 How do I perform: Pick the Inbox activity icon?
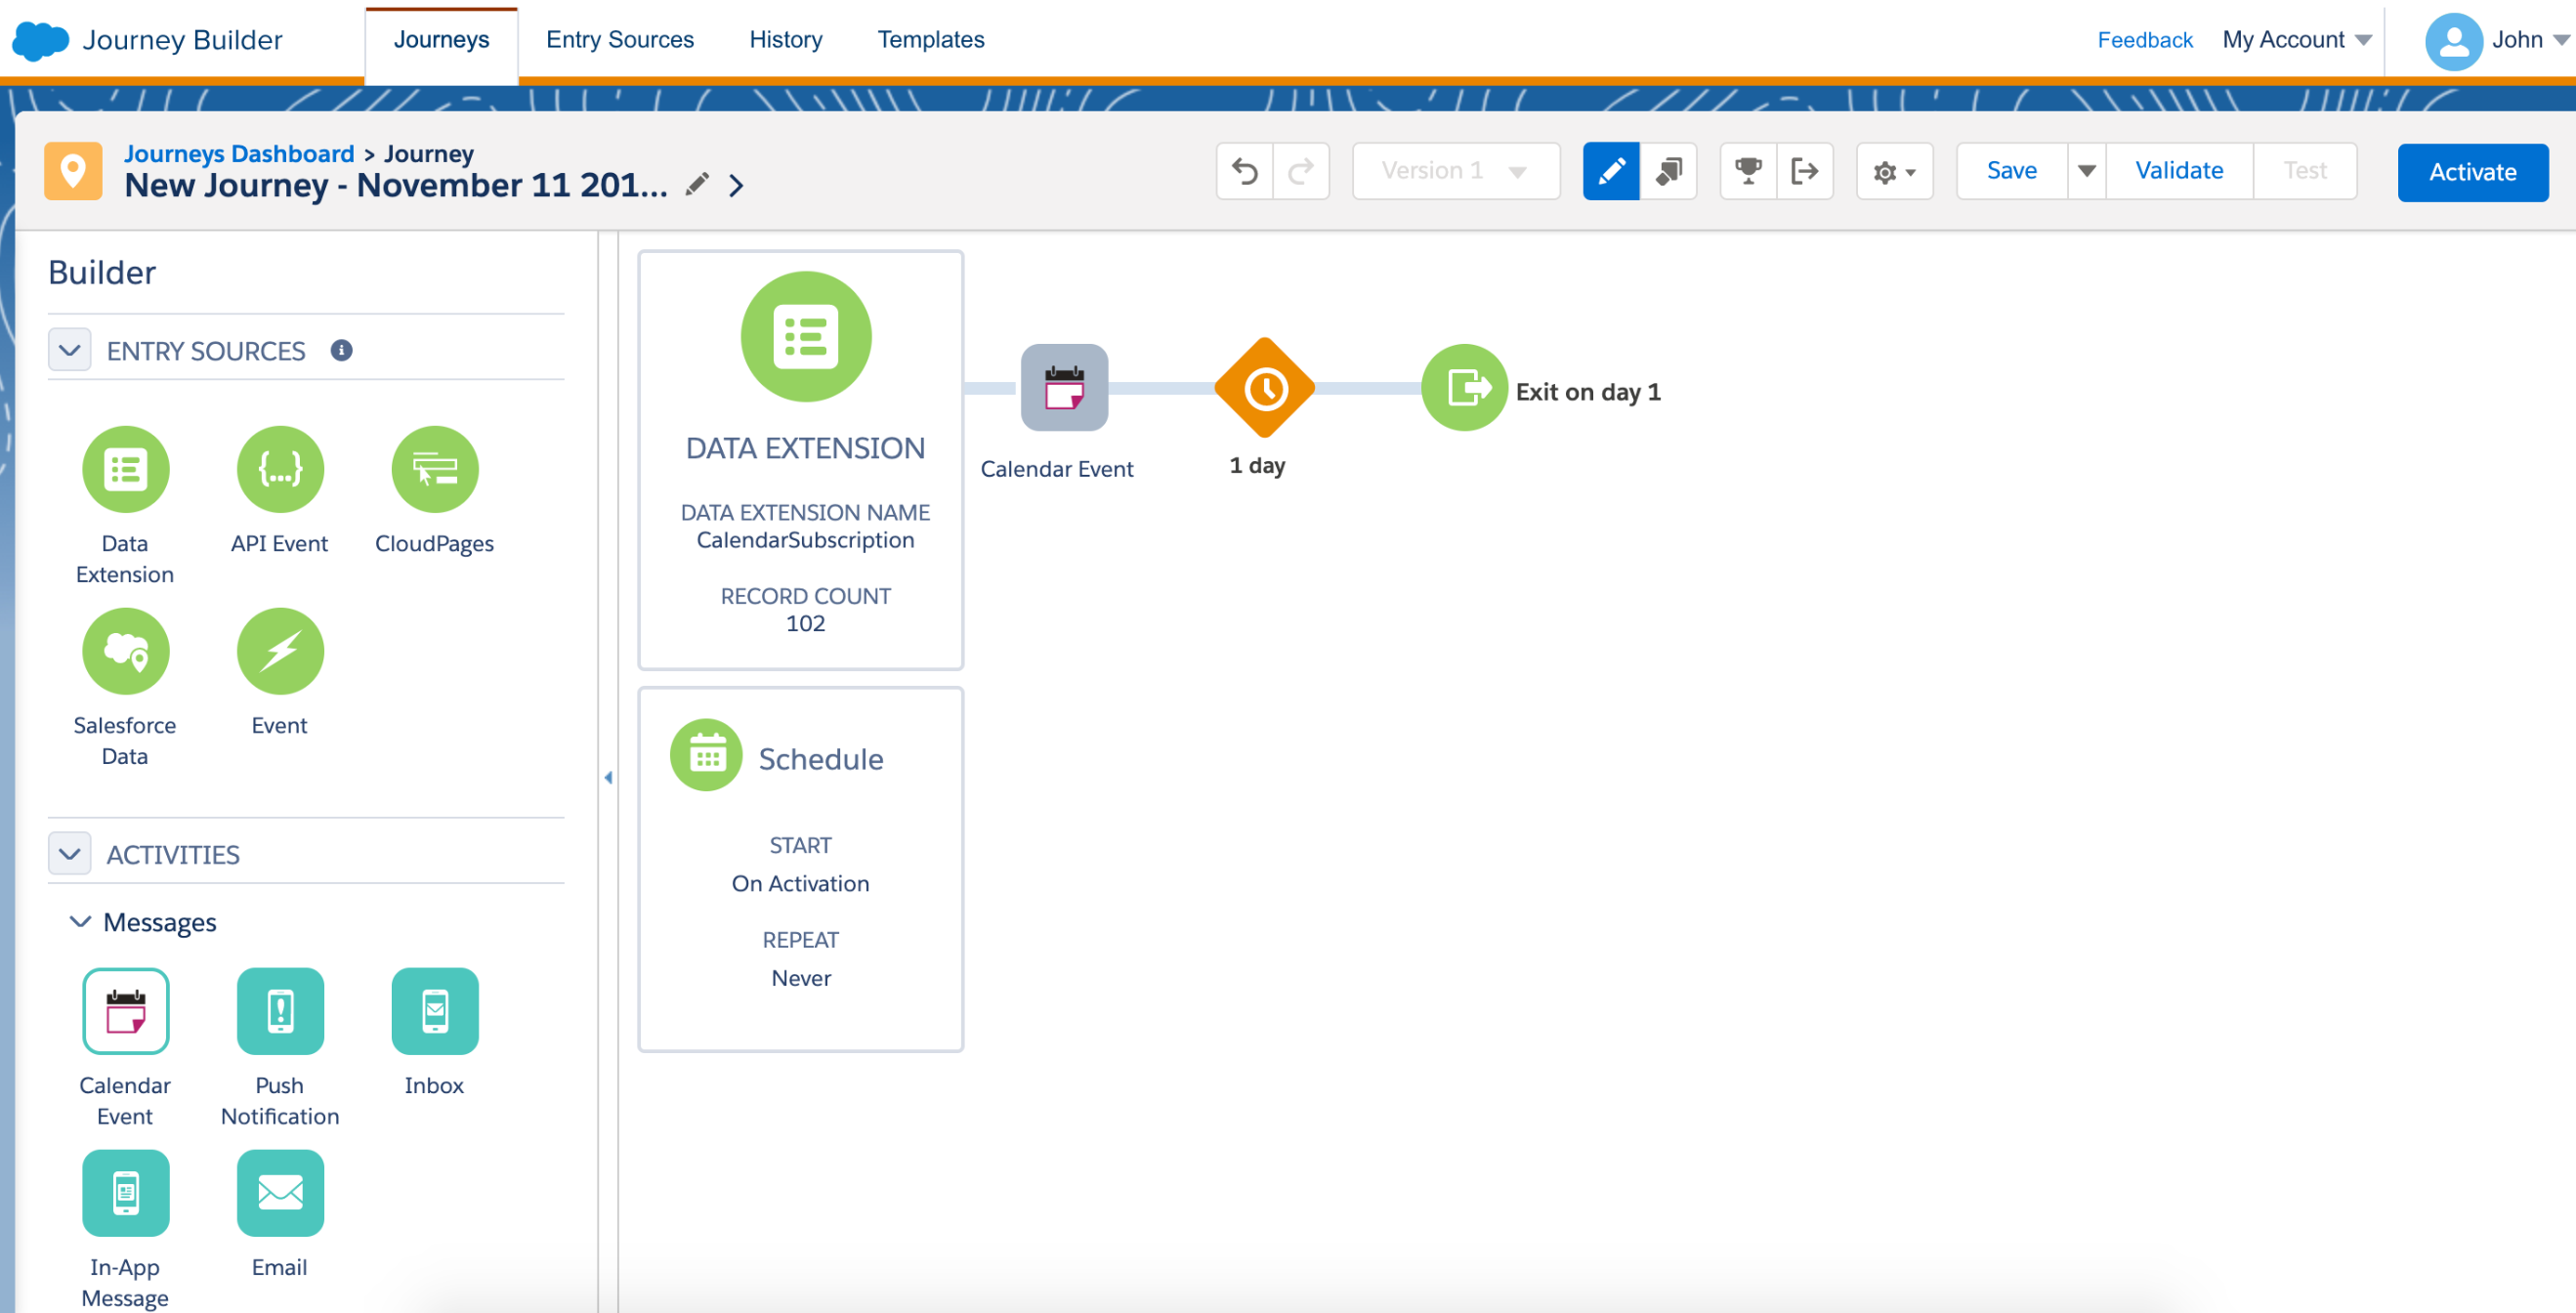pyautogui.click(x=435, y=1011)
